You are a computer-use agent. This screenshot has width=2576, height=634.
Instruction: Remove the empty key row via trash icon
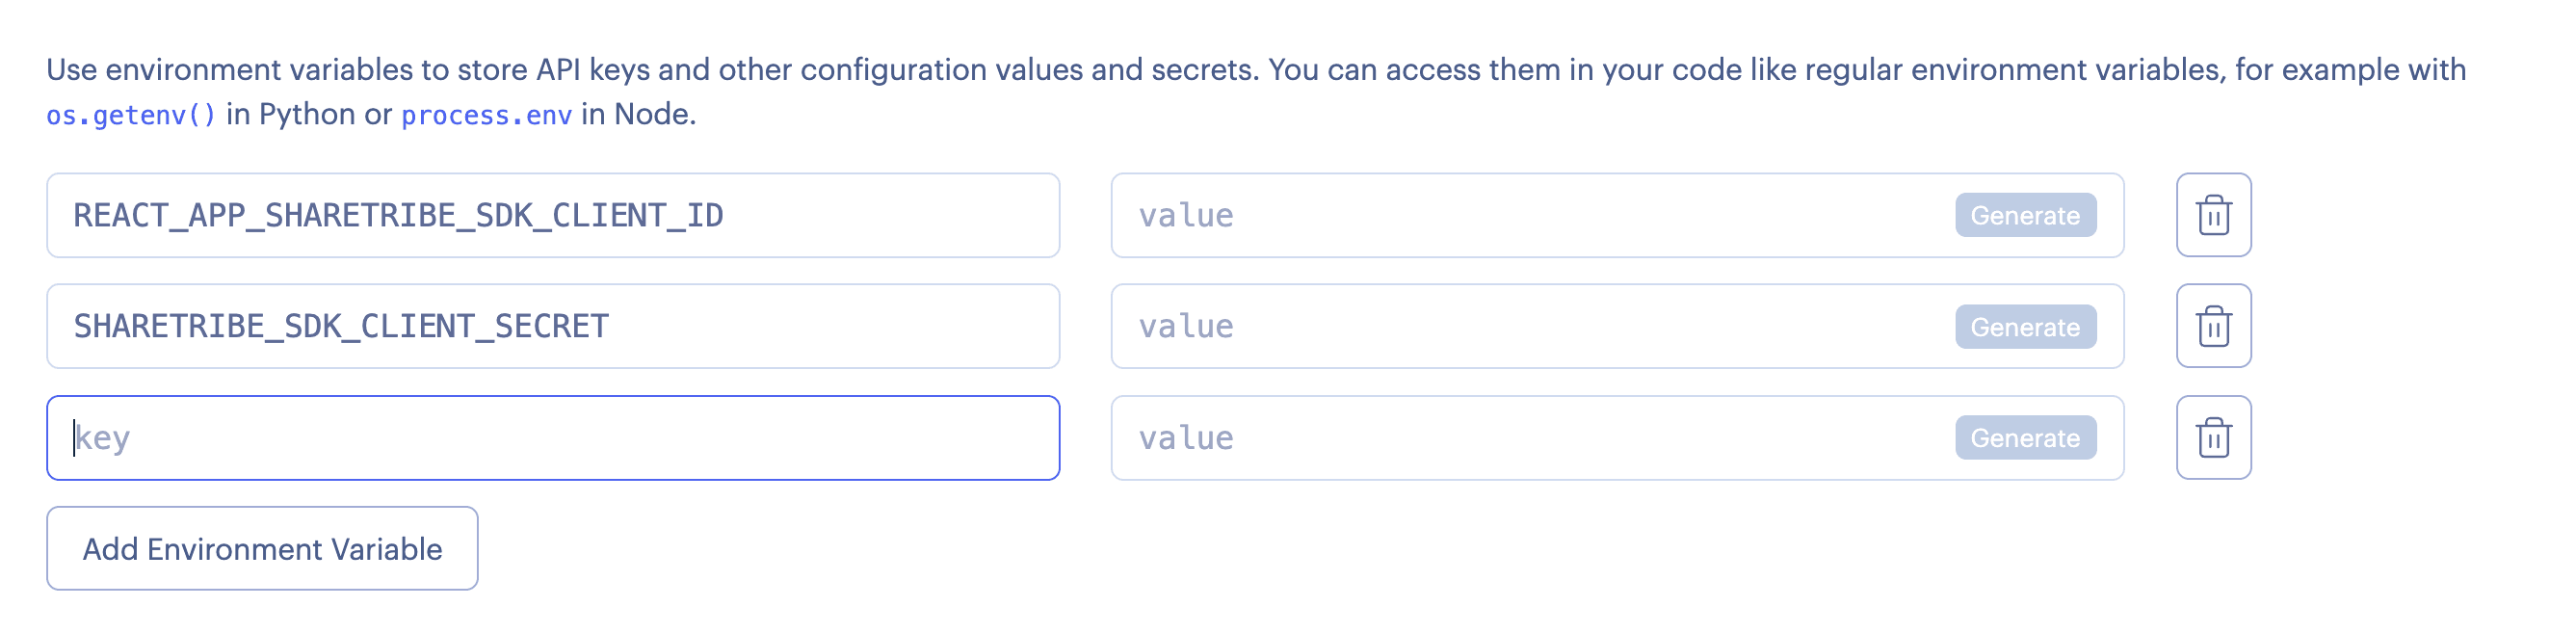click(2213, 438)
